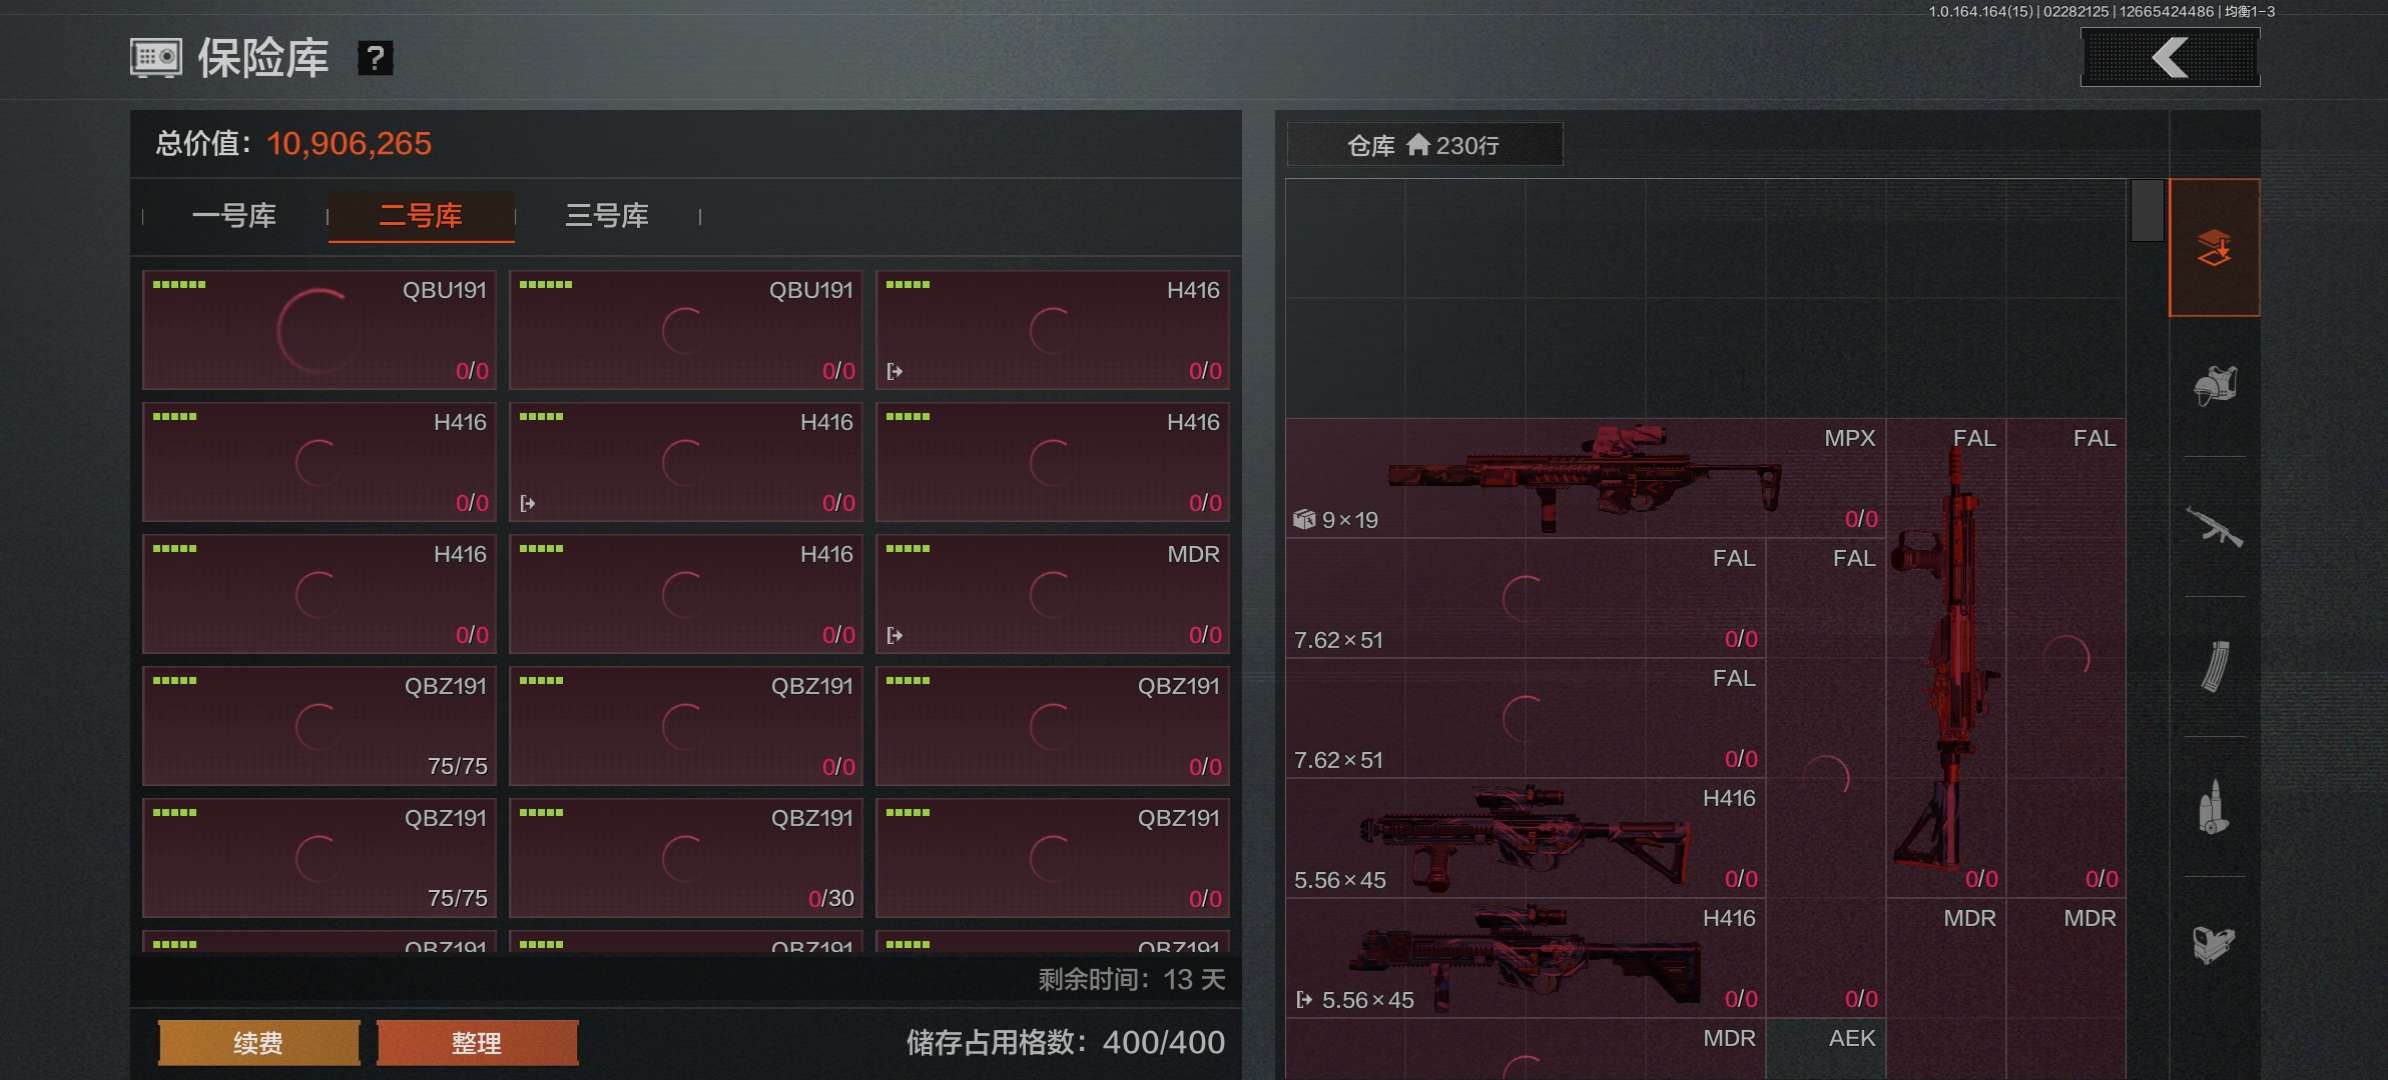Select the helmet and armor category icon
This screenshot has width=2388, height=1080.
(2214, 386)
